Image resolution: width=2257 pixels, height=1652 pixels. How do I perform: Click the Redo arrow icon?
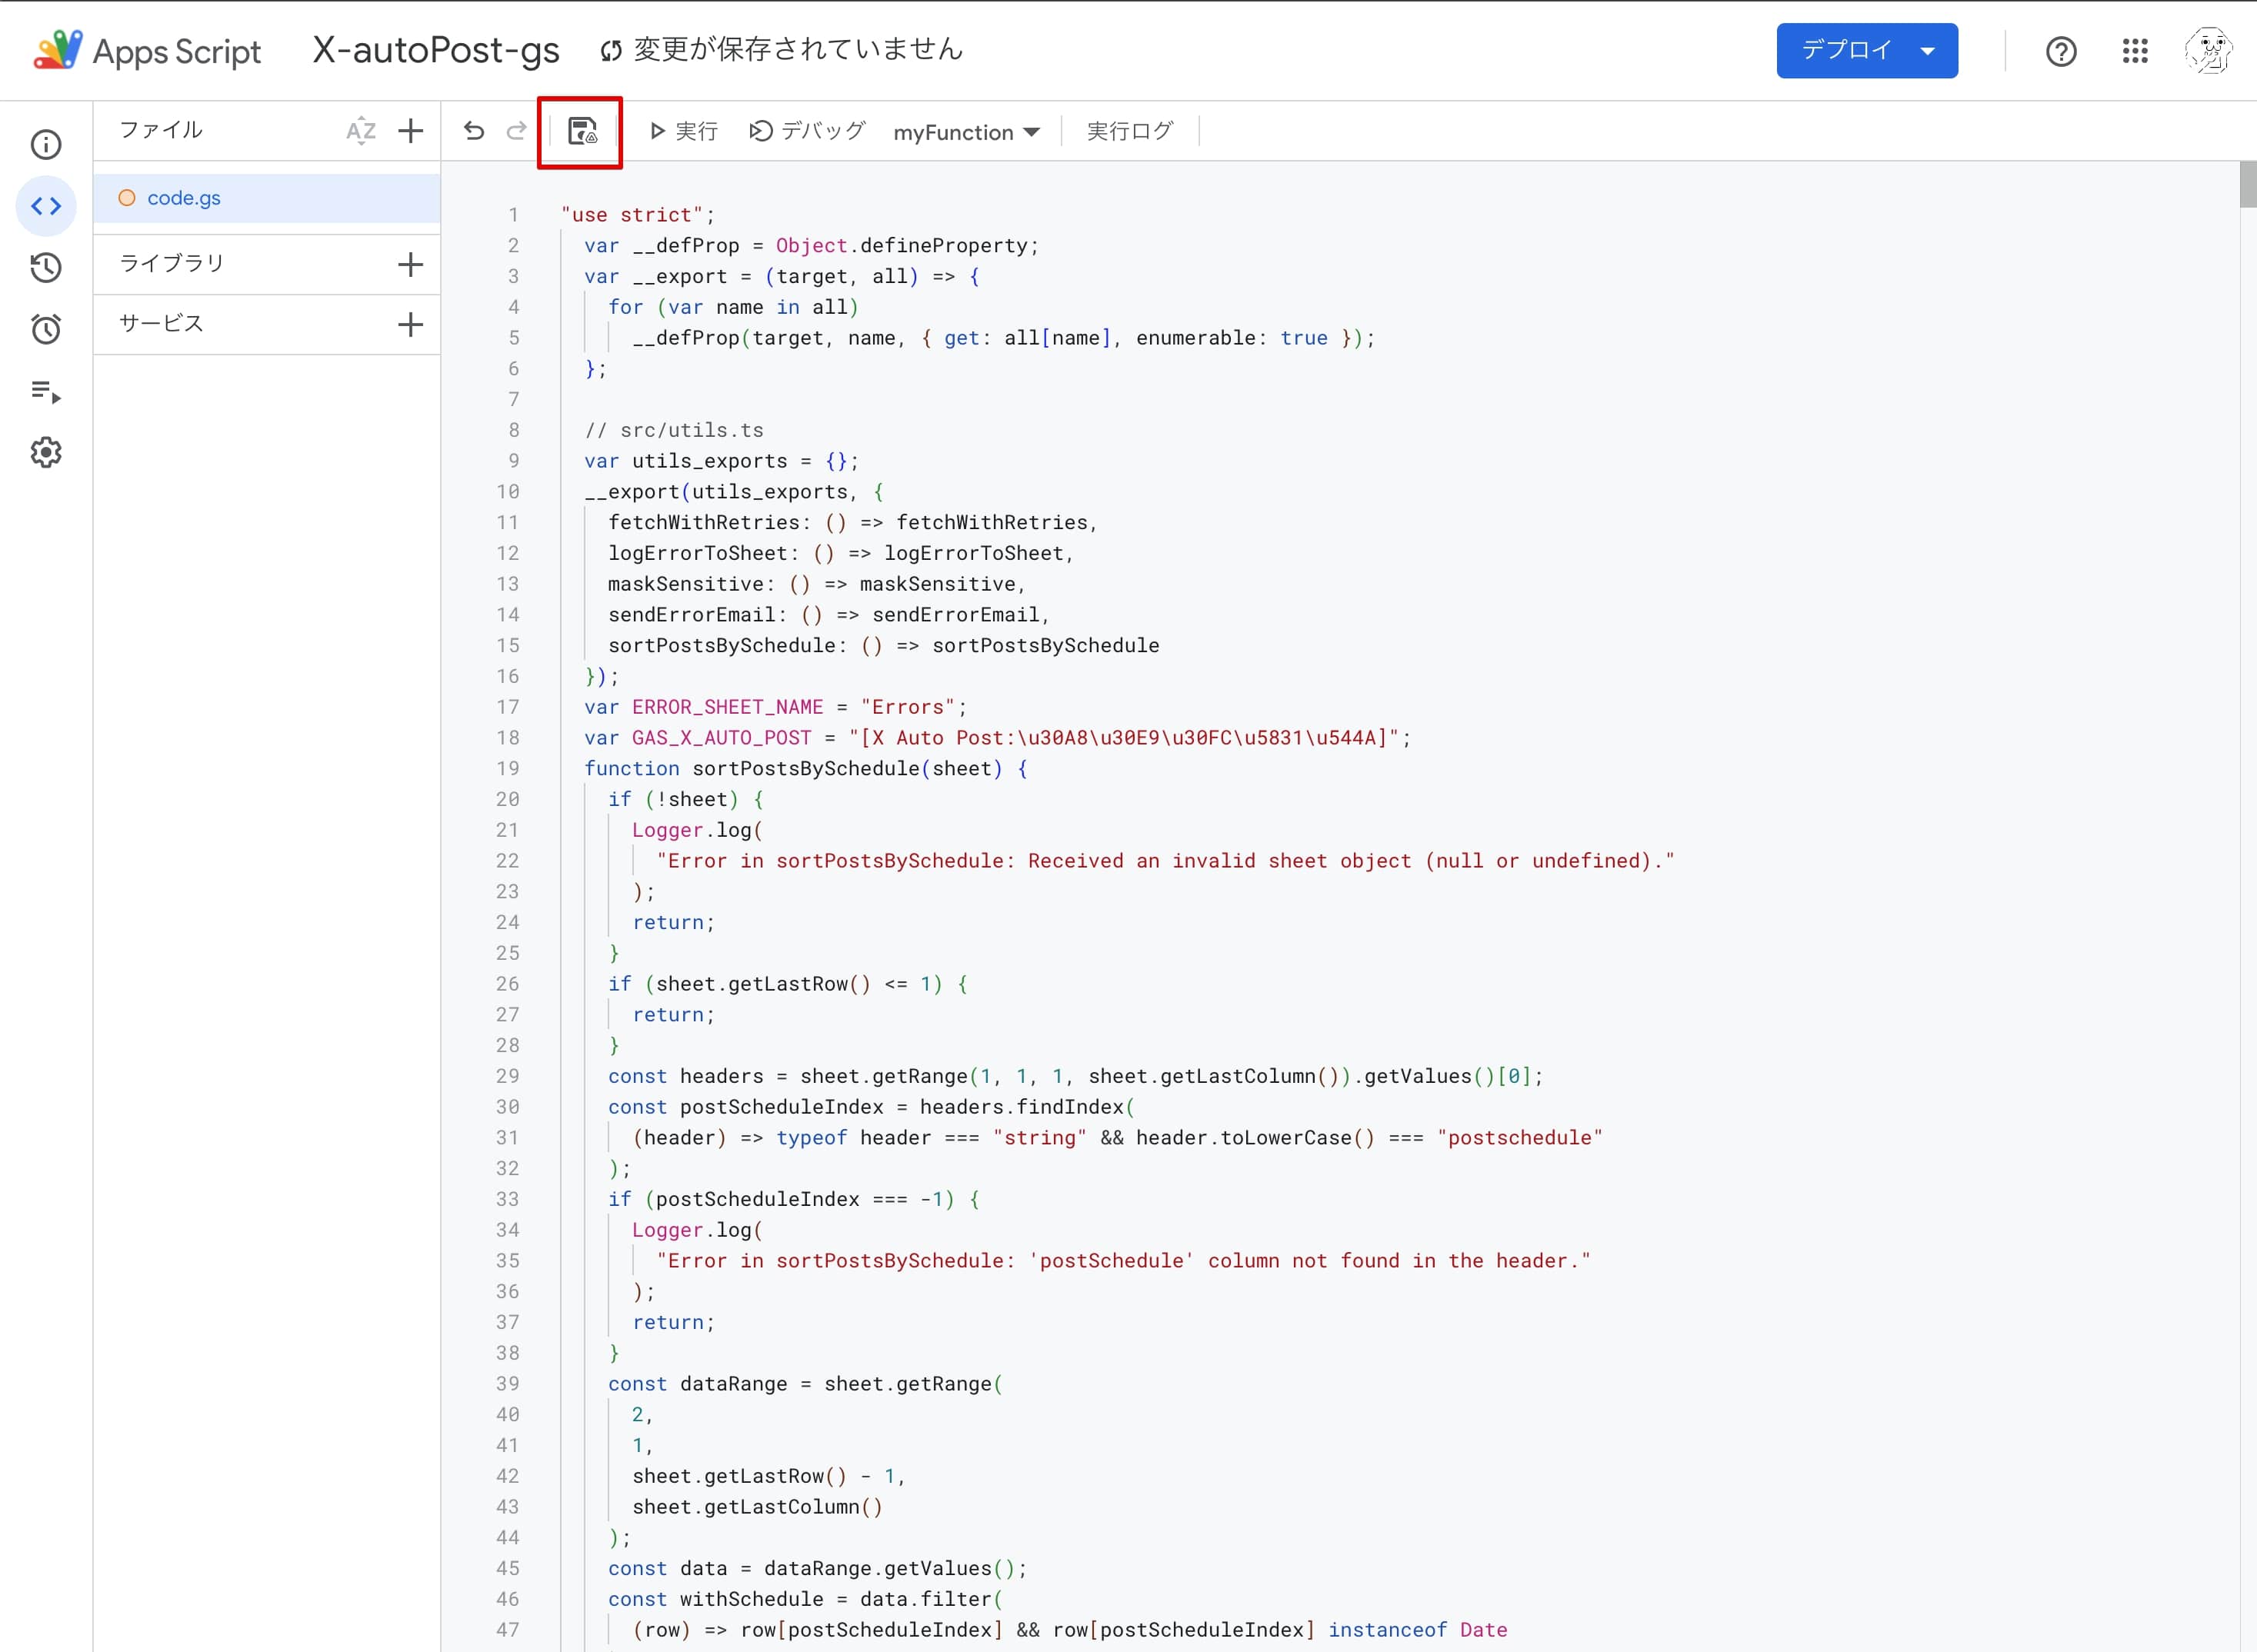tap(516, 131)
